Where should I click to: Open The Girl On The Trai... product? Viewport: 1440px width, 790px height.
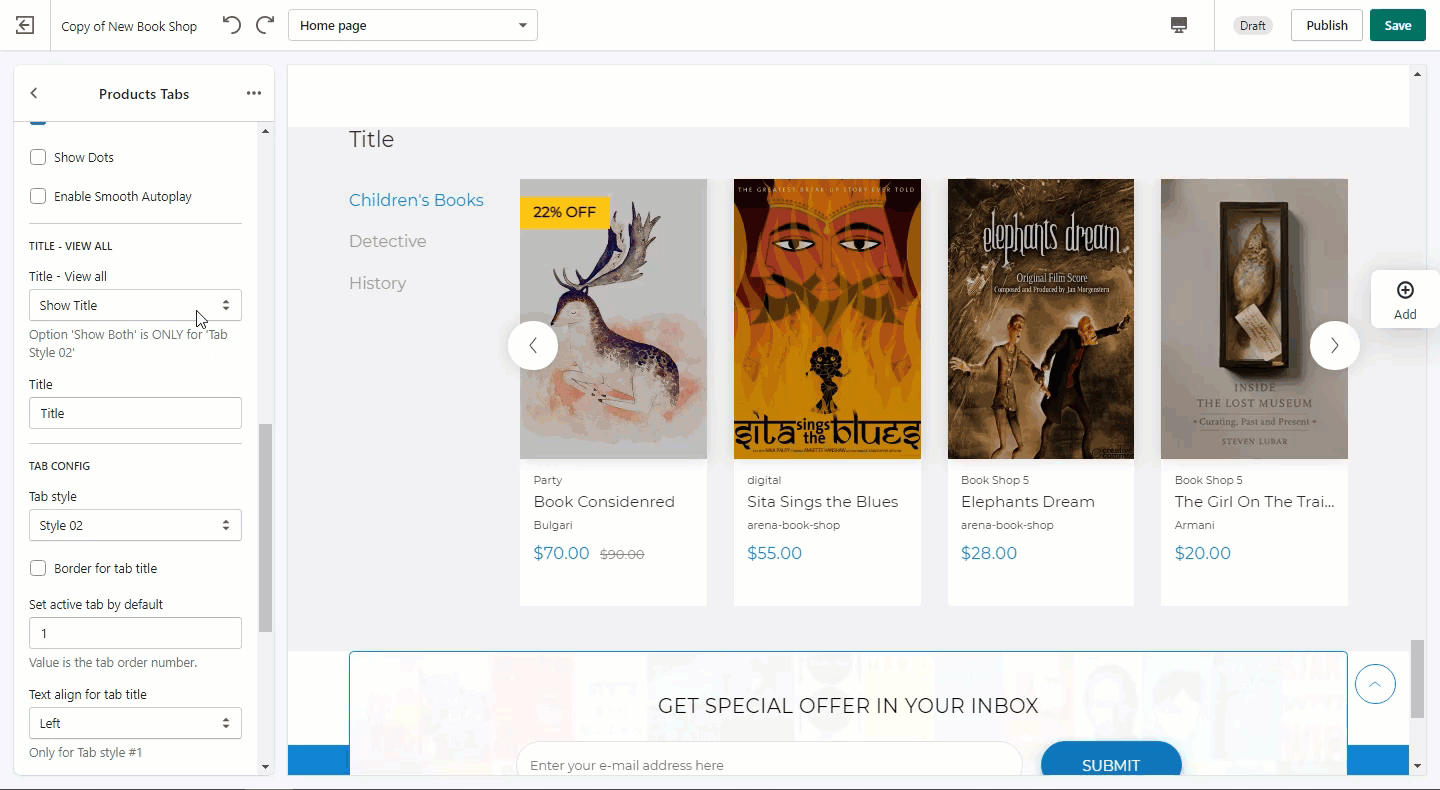tap(1255, 502)
